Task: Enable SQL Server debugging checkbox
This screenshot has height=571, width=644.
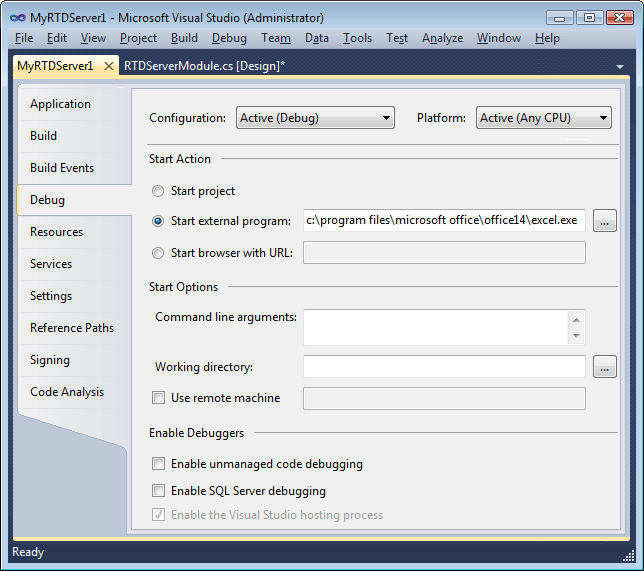Action: (159, 490)
